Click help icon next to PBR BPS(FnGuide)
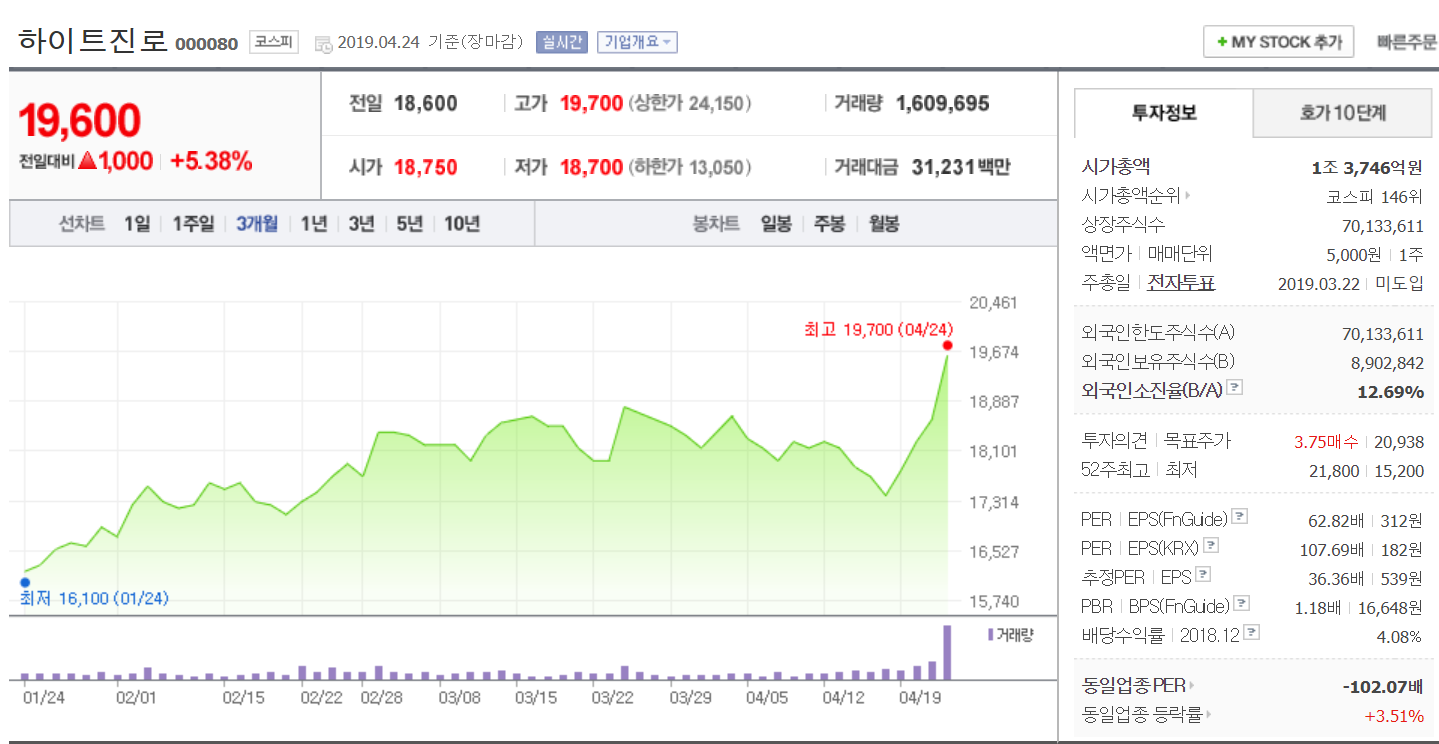This screenshot has height=744, width=1439. [x=1242, y=604]
